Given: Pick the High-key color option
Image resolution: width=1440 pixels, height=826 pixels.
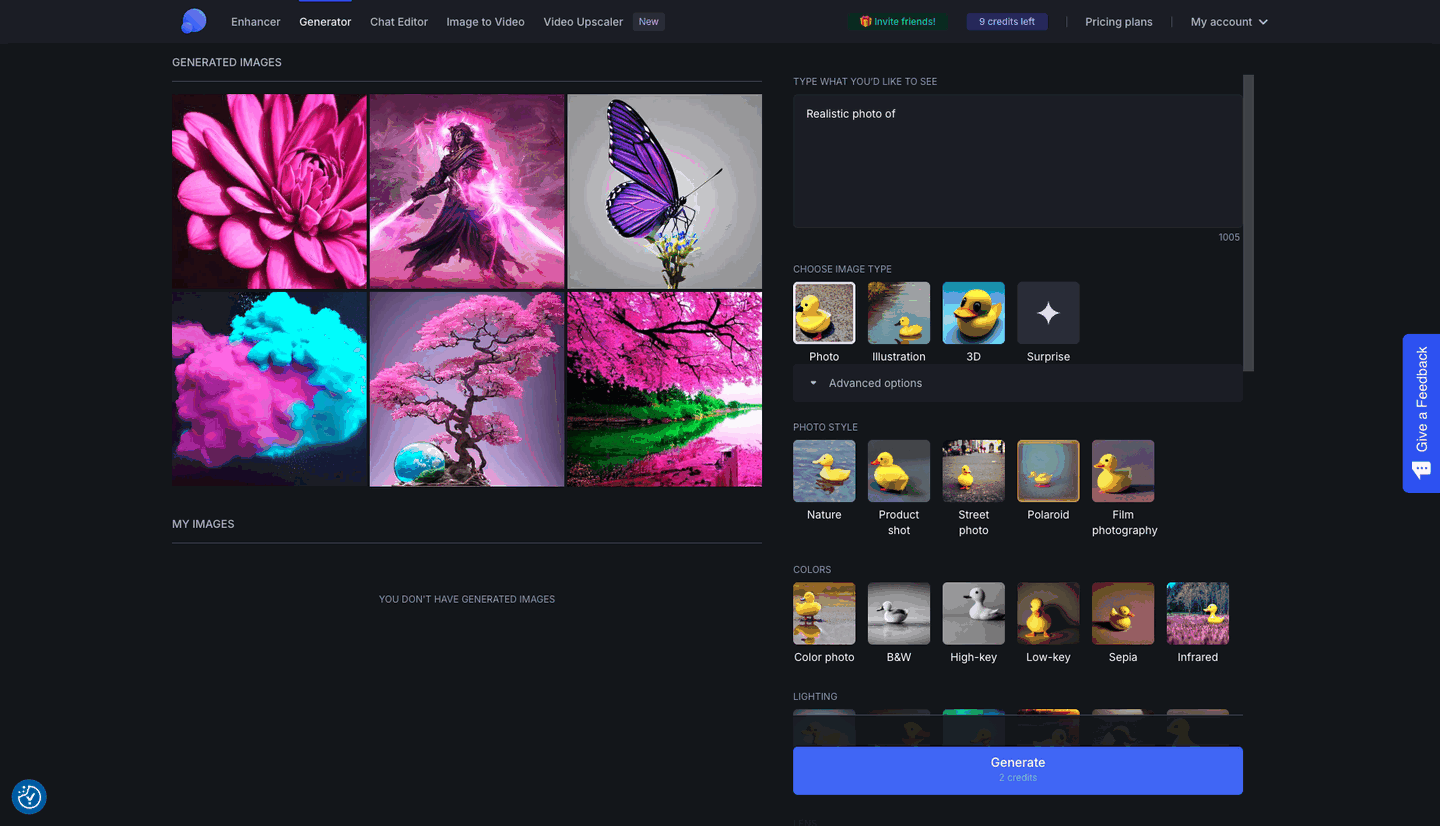Looking at the screenshot, I should click(x=973, y=614).
